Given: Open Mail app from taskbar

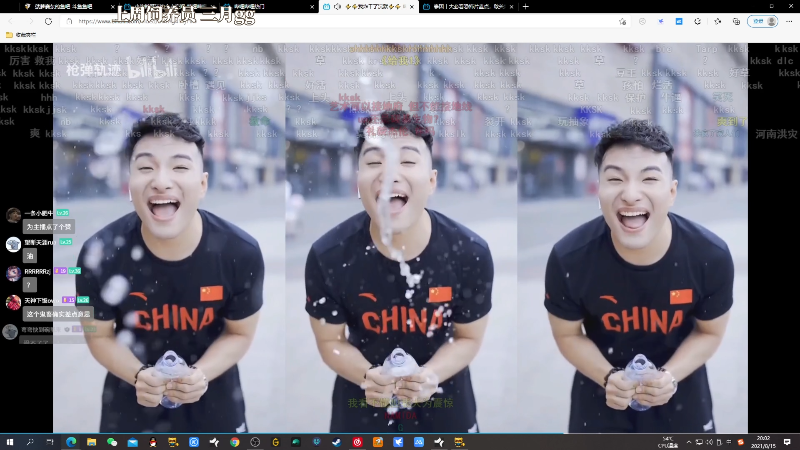Looking at the screenshot, I should 133,442.
